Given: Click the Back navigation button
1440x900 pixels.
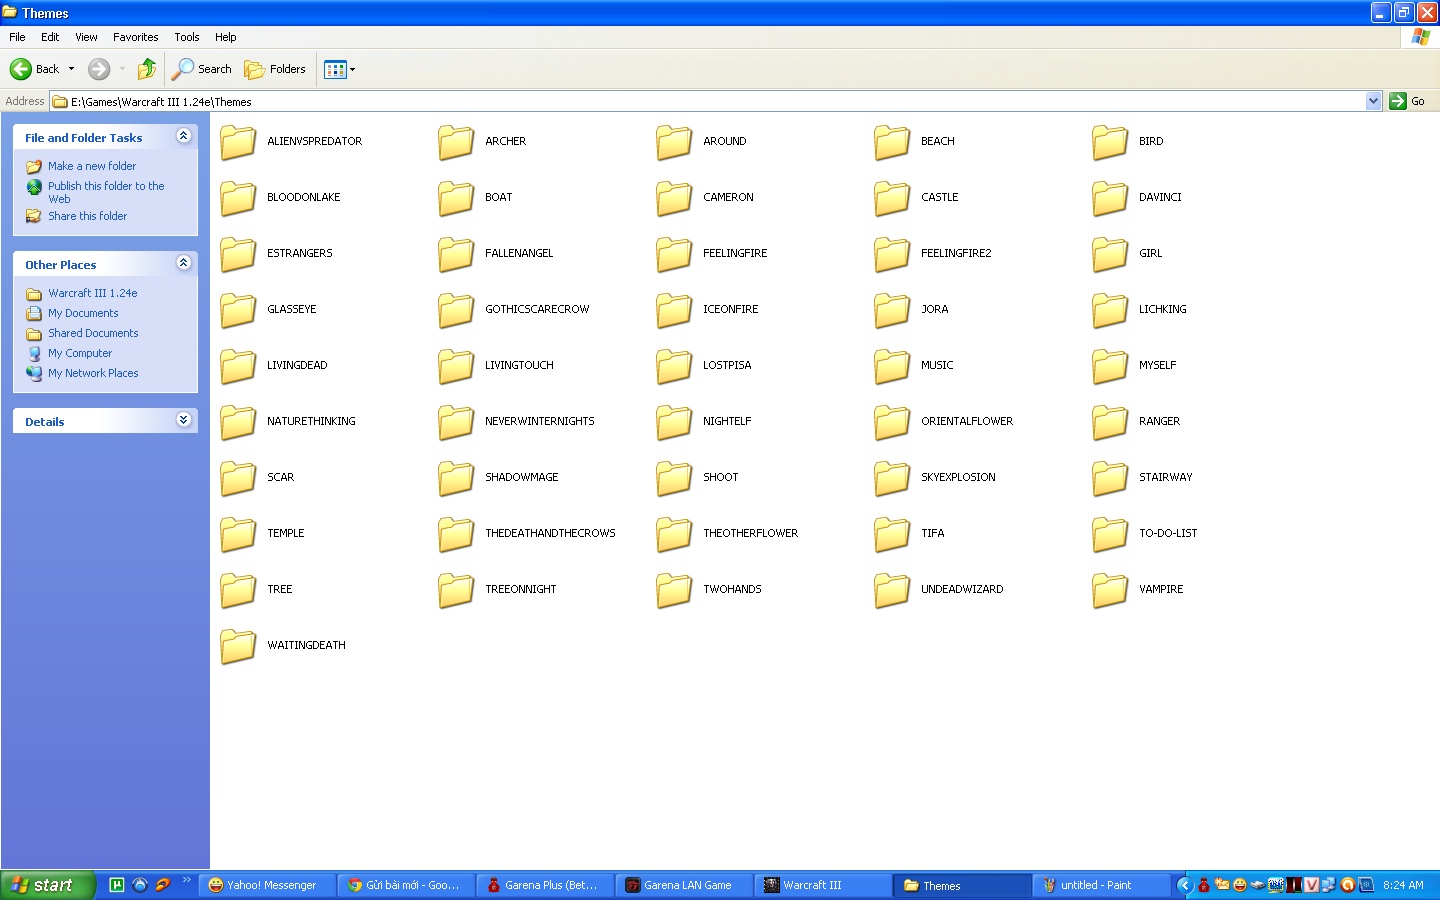Looking at the screenshot, I should click(x=35, y=69).
